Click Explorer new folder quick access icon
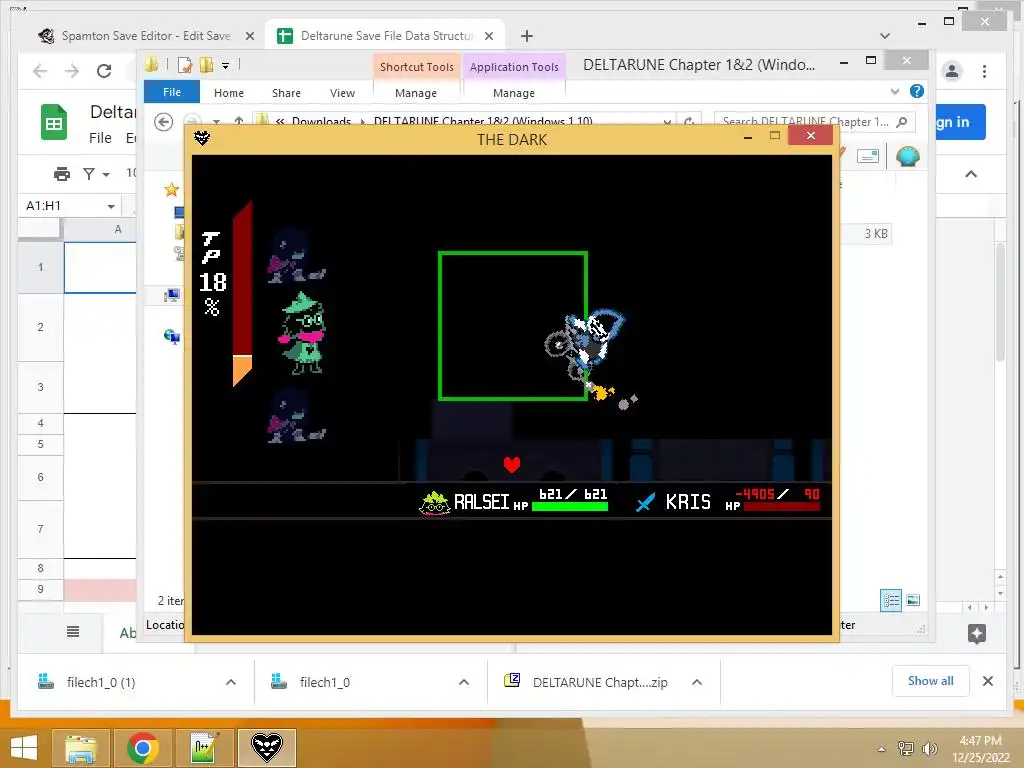This screenshot has height=768, width=1024. coord(206,65)
